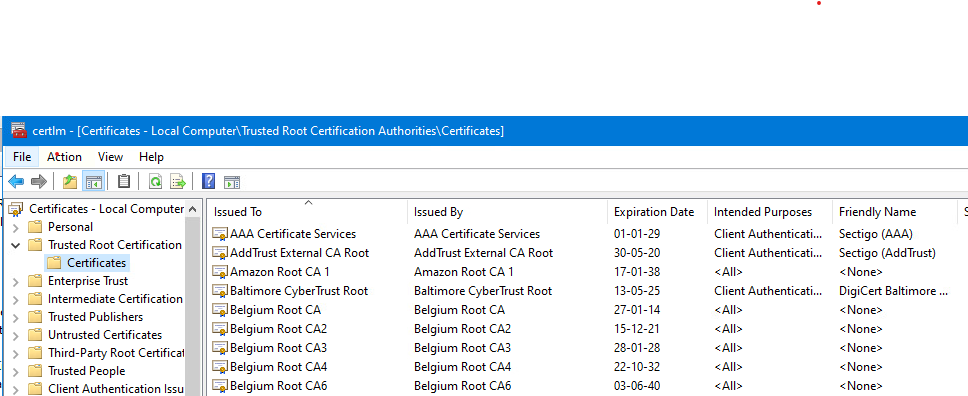Click the DigiCert Baltimore friendly name

(893, 291)
